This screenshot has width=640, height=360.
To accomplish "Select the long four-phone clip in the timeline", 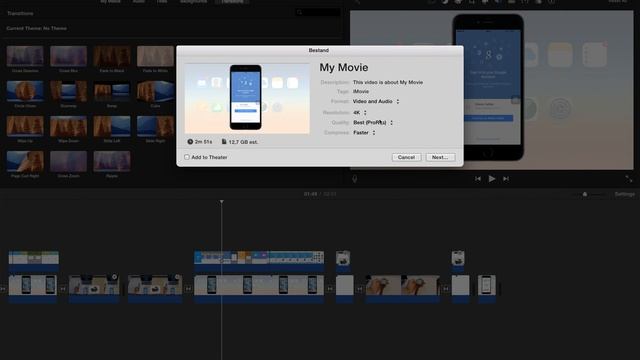I will tap(259, 288).
